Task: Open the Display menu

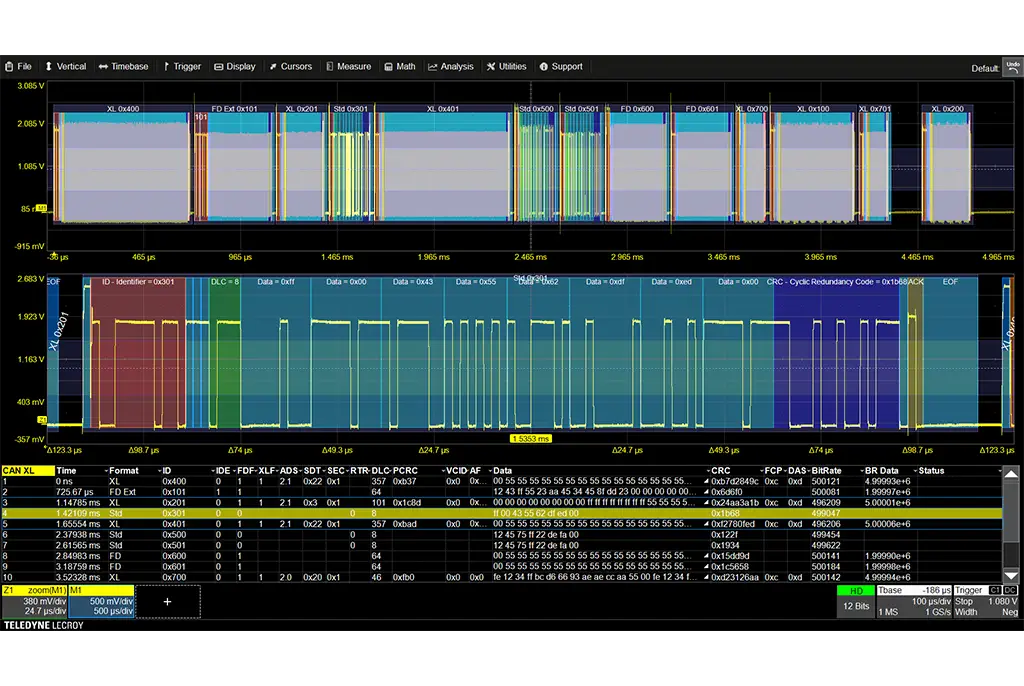Action: (235, 67)
